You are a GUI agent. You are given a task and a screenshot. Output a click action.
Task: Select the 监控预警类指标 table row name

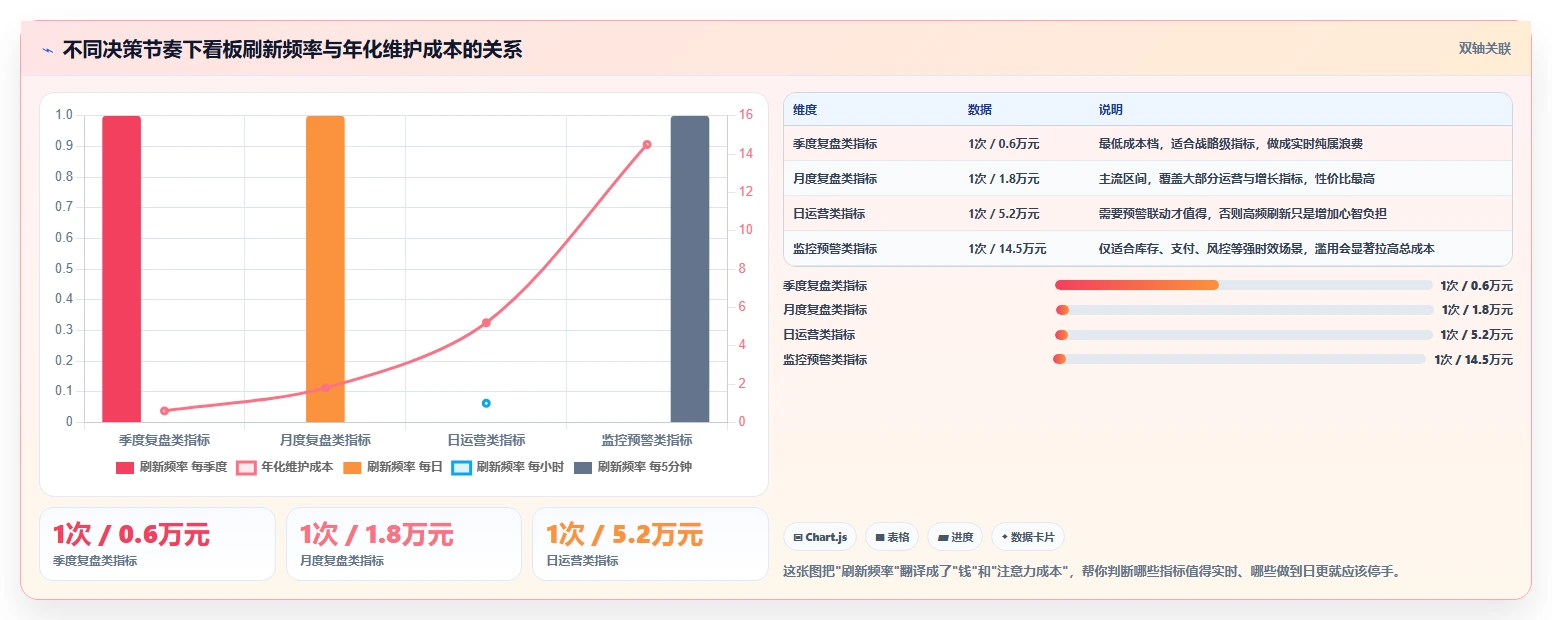835,248
